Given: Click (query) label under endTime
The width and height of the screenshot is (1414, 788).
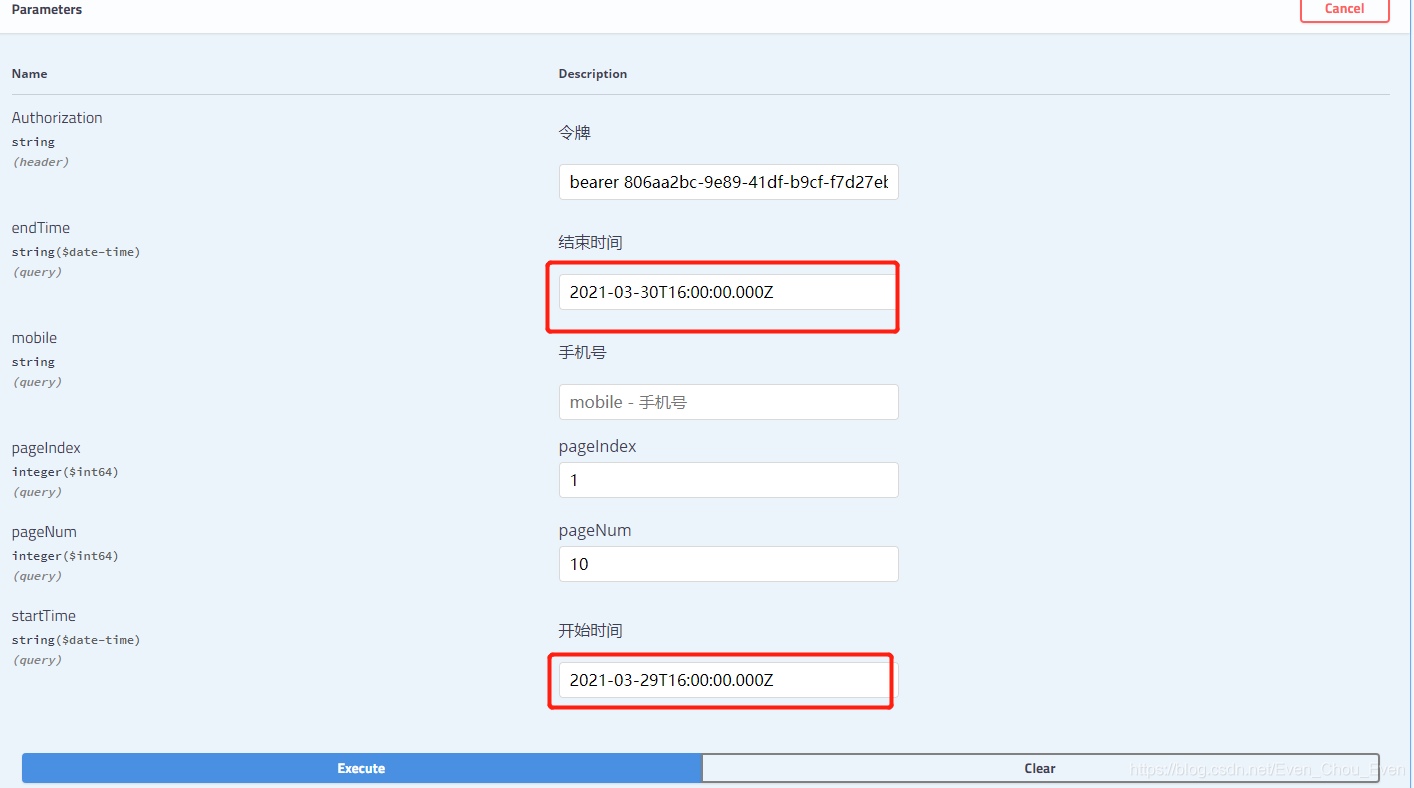Looking at the screenshot, I should pos(37,272).
